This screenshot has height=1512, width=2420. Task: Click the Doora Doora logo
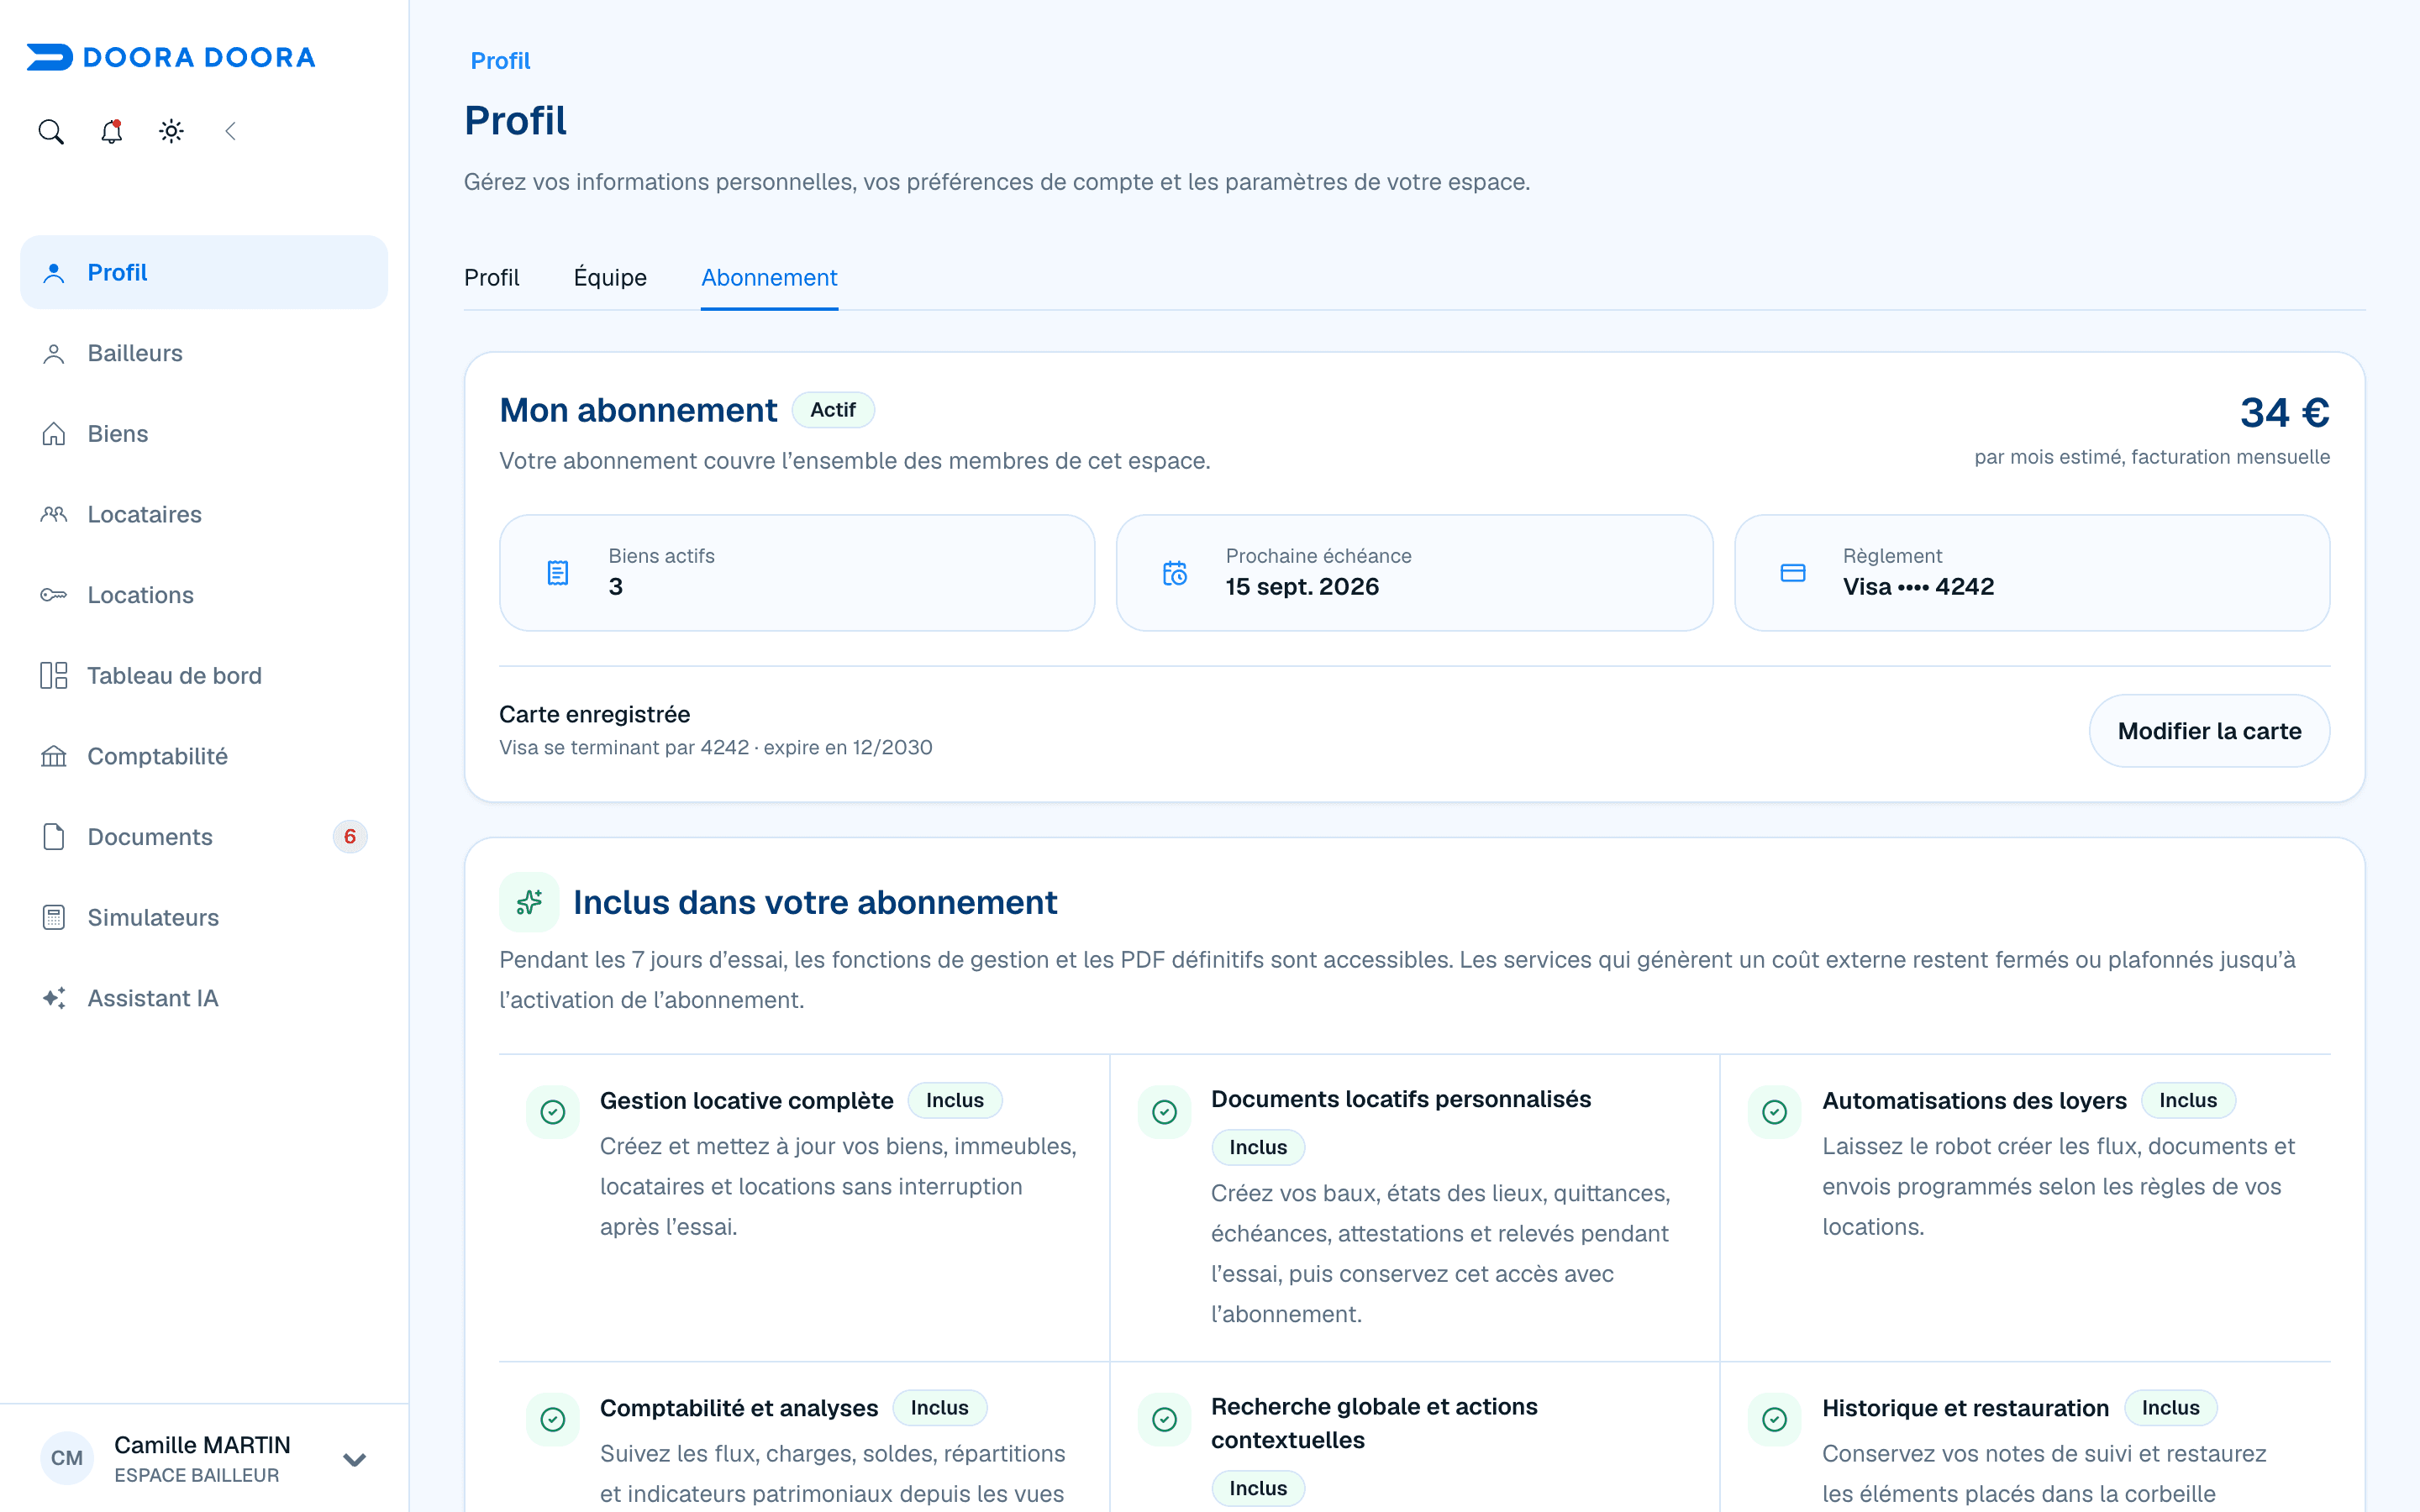pyautogui.click(x=171, y=57)
